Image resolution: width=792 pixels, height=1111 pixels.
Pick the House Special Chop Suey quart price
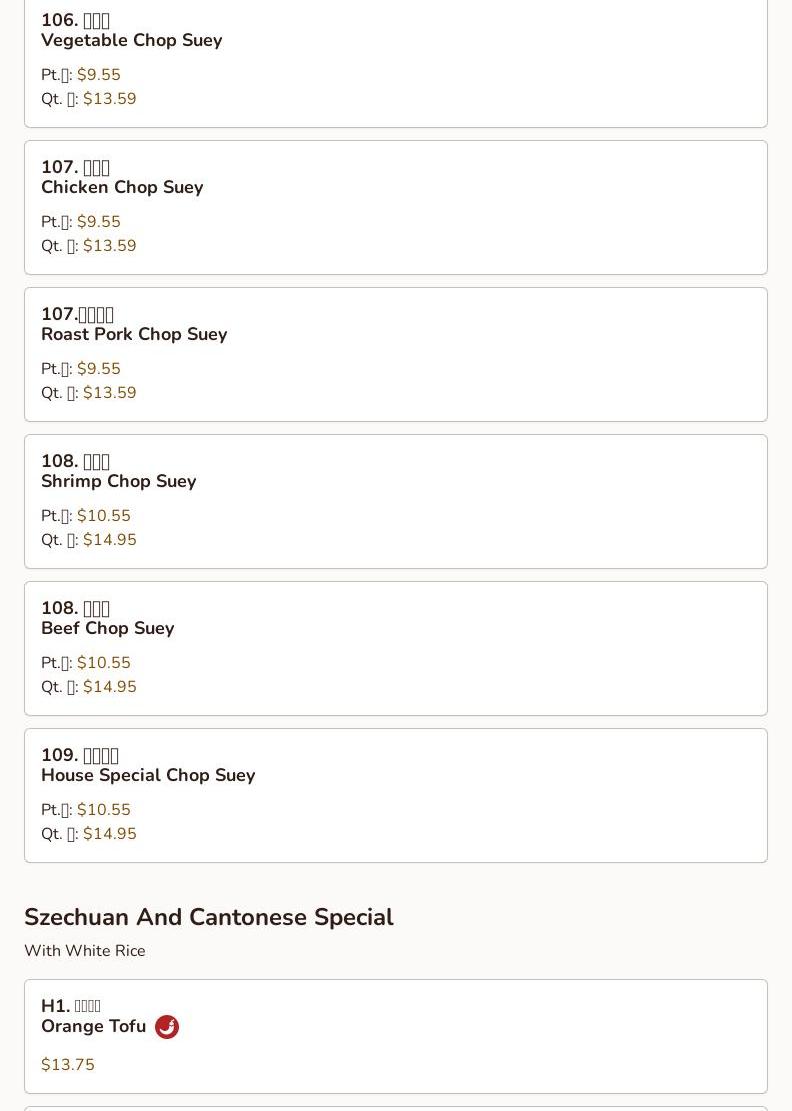[110, 833]
